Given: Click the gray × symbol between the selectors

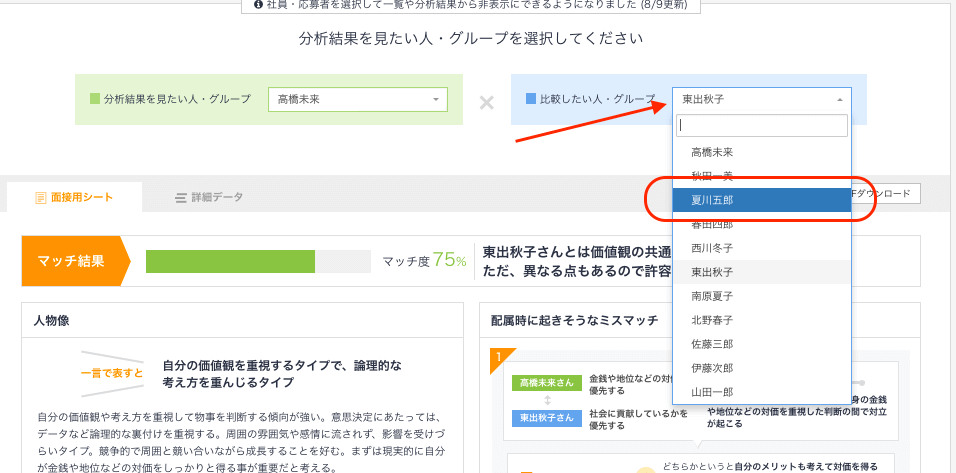Looking at the screenshot, I should pyautogui.click(x=486, y=102).
